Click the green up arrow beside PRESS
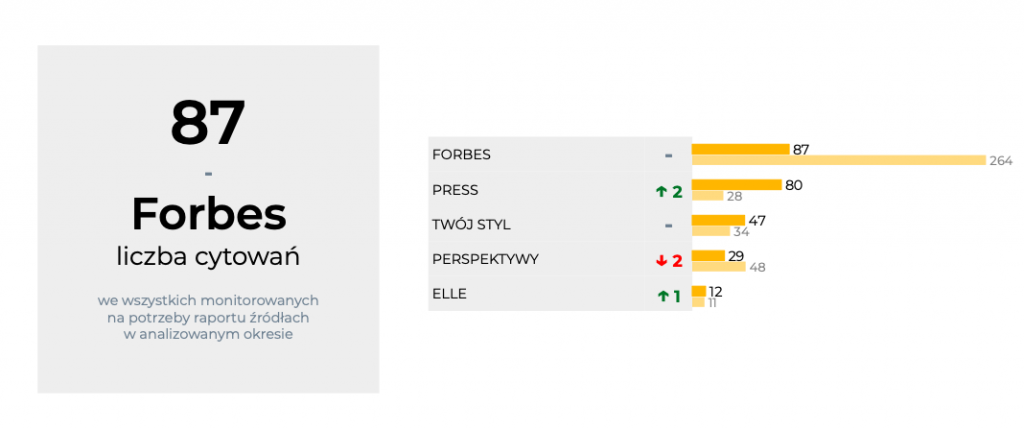 click(661, 191)
